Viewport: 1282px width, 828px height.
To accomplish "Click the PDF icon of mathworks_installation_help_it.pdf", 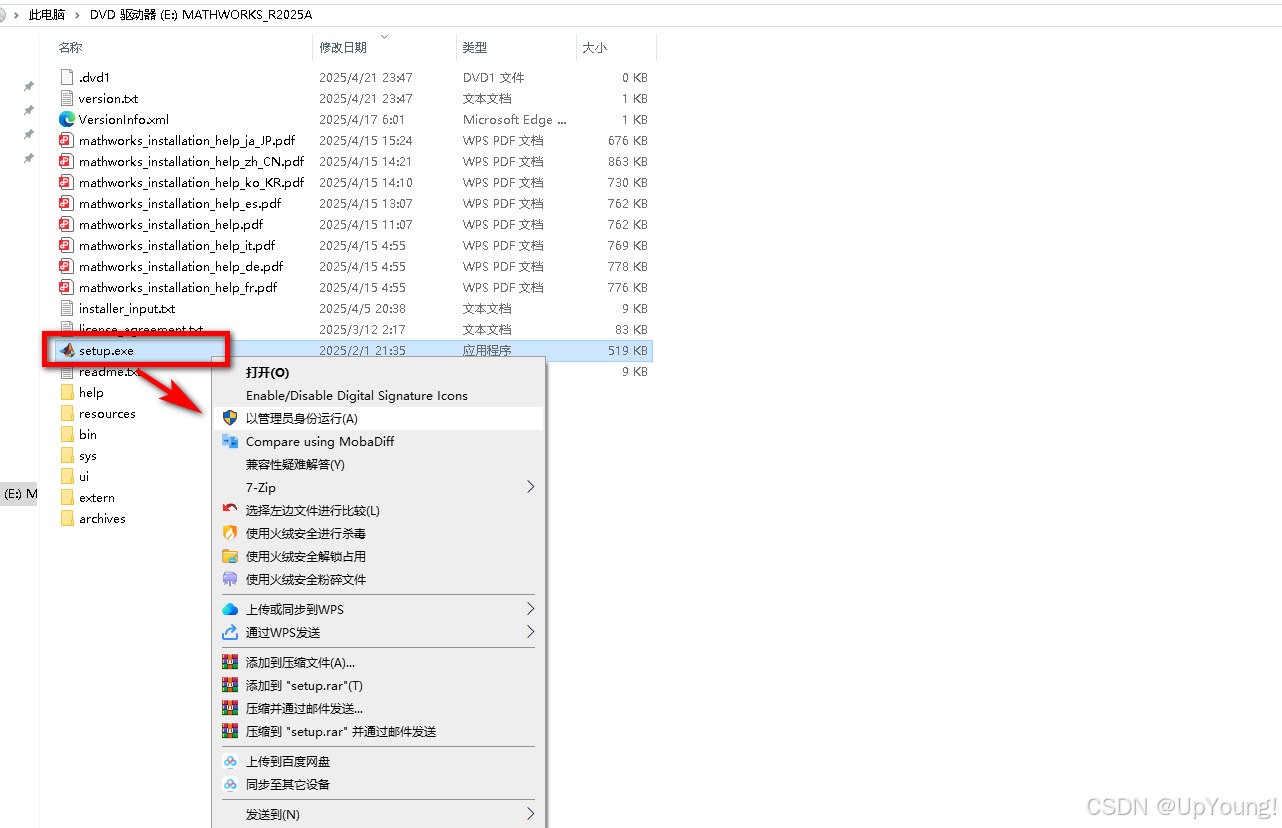I will point(67,245).
